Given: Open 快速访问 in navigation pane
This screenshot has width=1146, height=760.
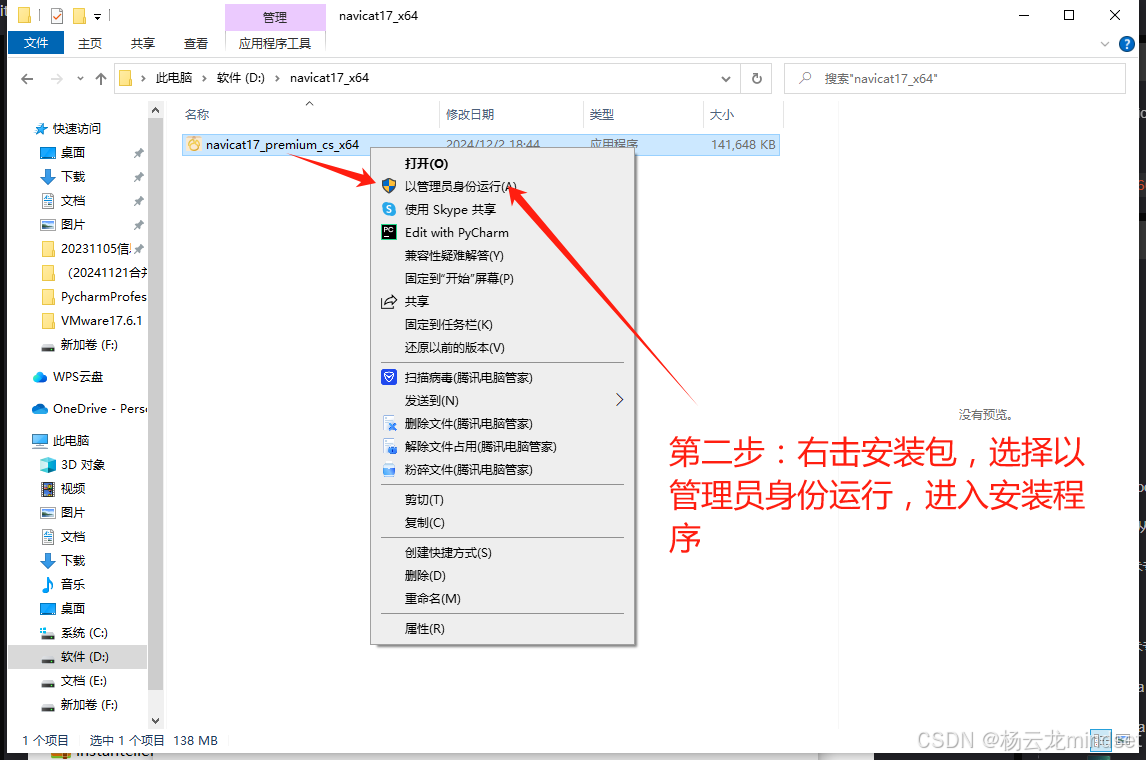Looking at the screenshot, I should click(x=77, y=129).
